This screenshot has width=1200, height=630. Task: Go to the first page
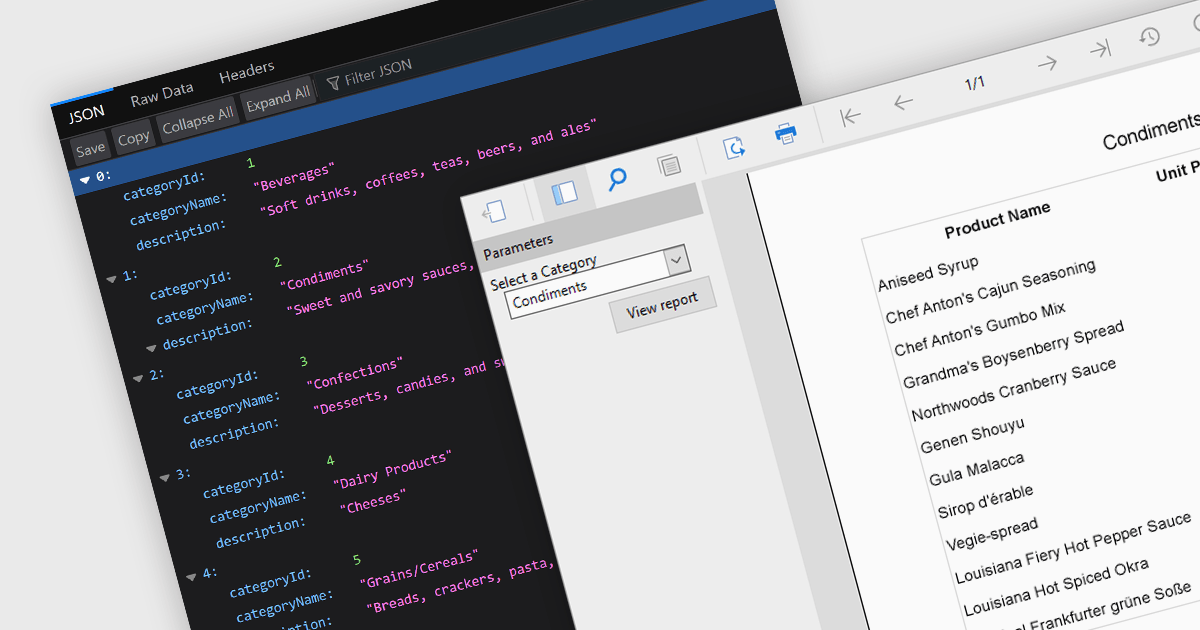coord(851,117)
